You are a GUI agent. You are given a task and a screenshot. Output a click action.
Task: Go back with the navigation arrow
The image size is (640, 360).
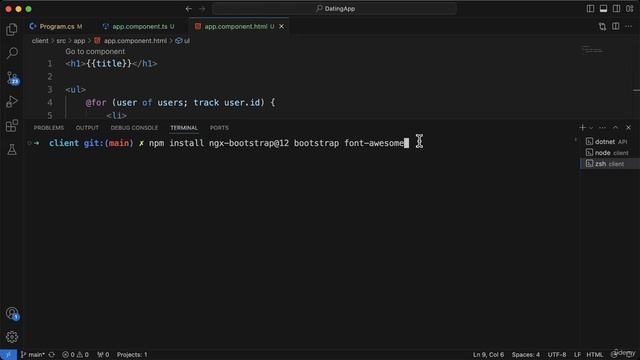click(x=189, y=9)
